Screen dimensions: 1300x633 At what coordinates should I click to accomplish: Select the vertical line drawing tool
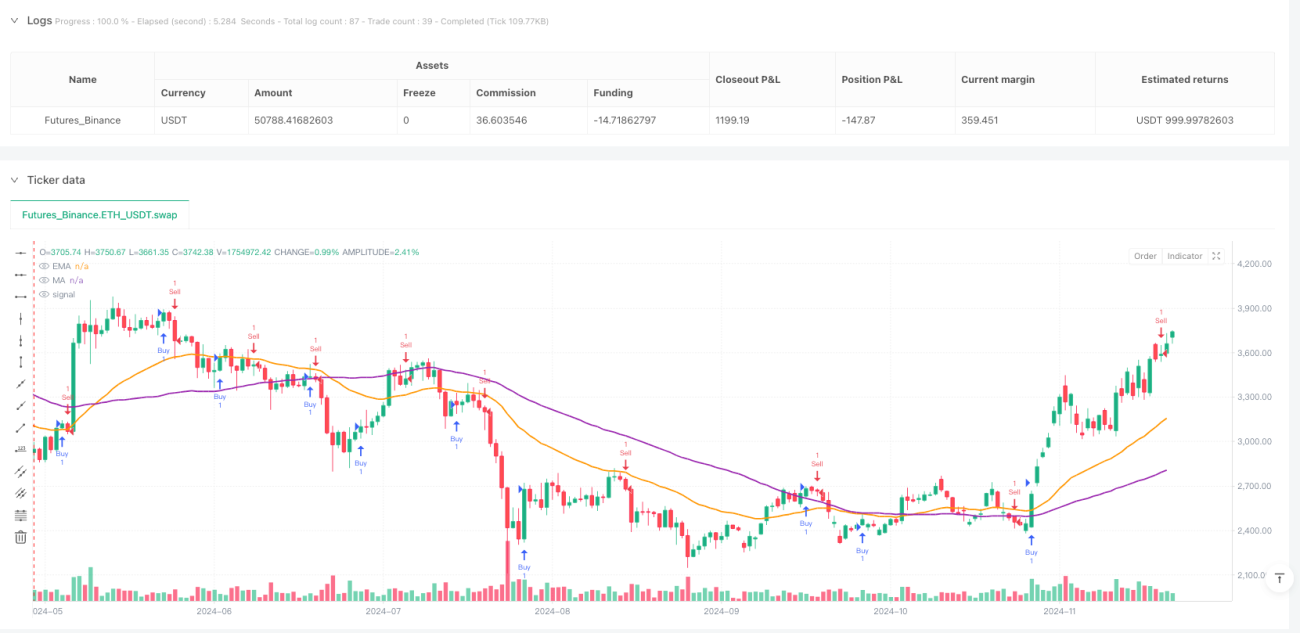pos(20,319)
